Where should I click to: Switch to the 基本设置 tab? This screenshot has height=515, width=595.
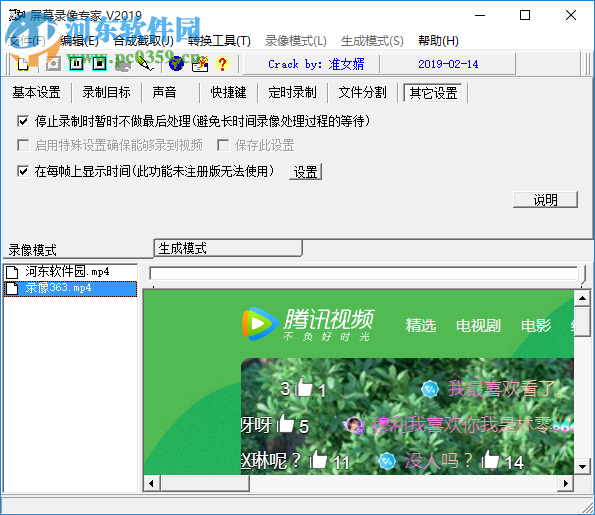pos(36,93)
